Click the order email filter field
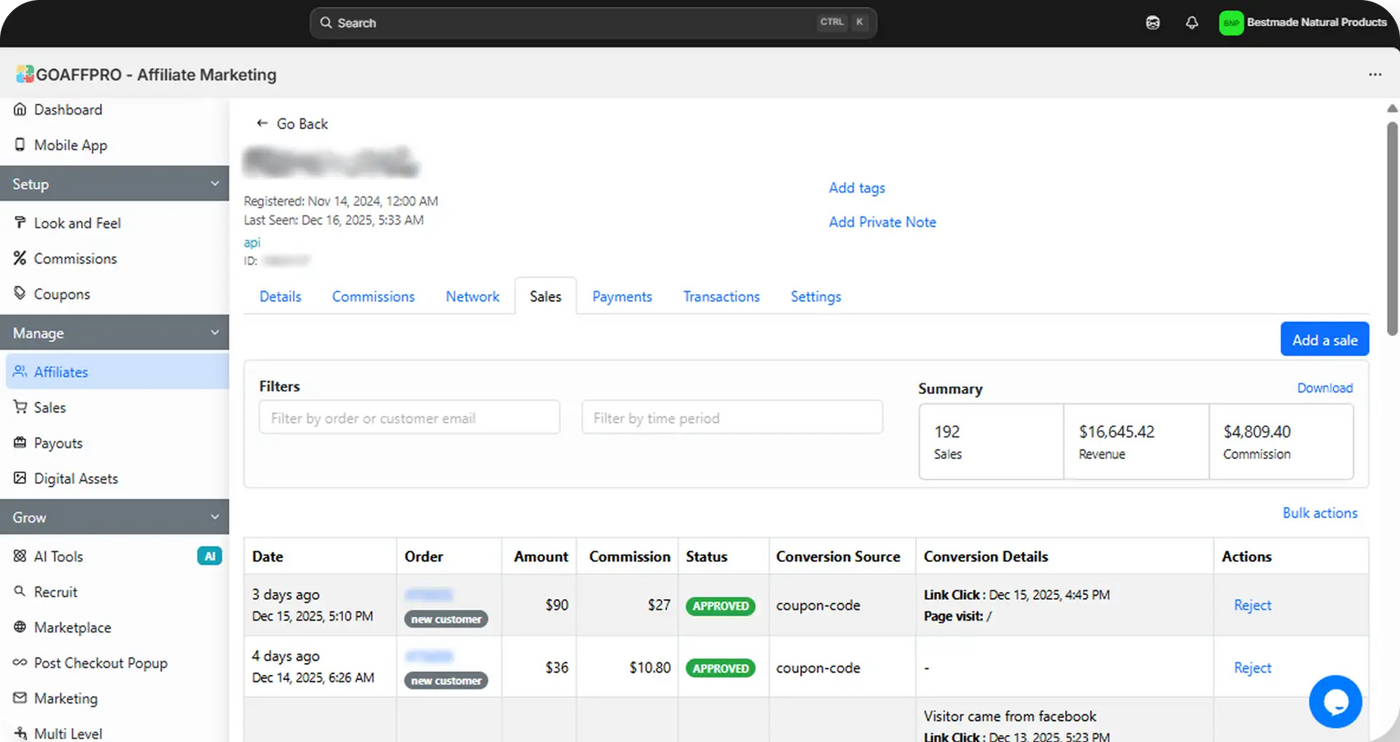1400x742 pixels. pos(409,417)
